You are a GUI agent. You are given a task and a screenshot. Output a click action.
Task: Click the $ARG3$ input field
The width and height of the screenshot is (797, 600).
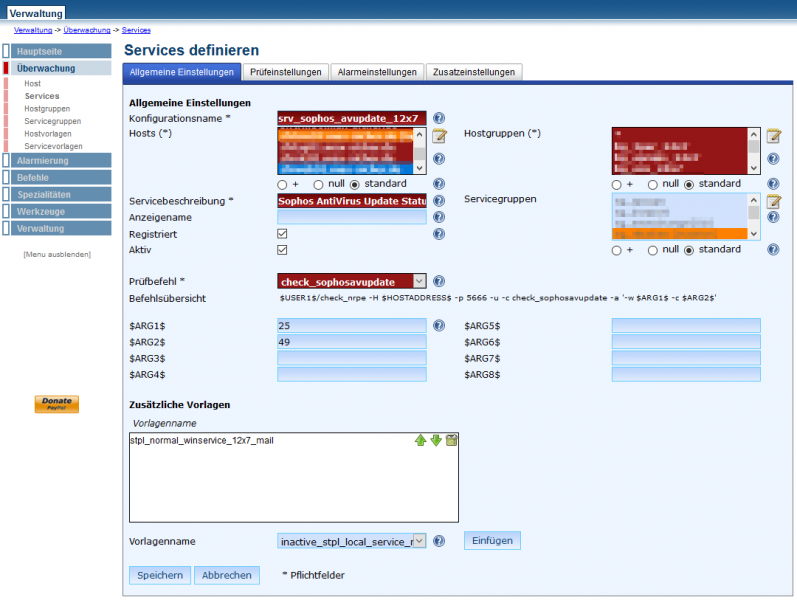[352, 358]
